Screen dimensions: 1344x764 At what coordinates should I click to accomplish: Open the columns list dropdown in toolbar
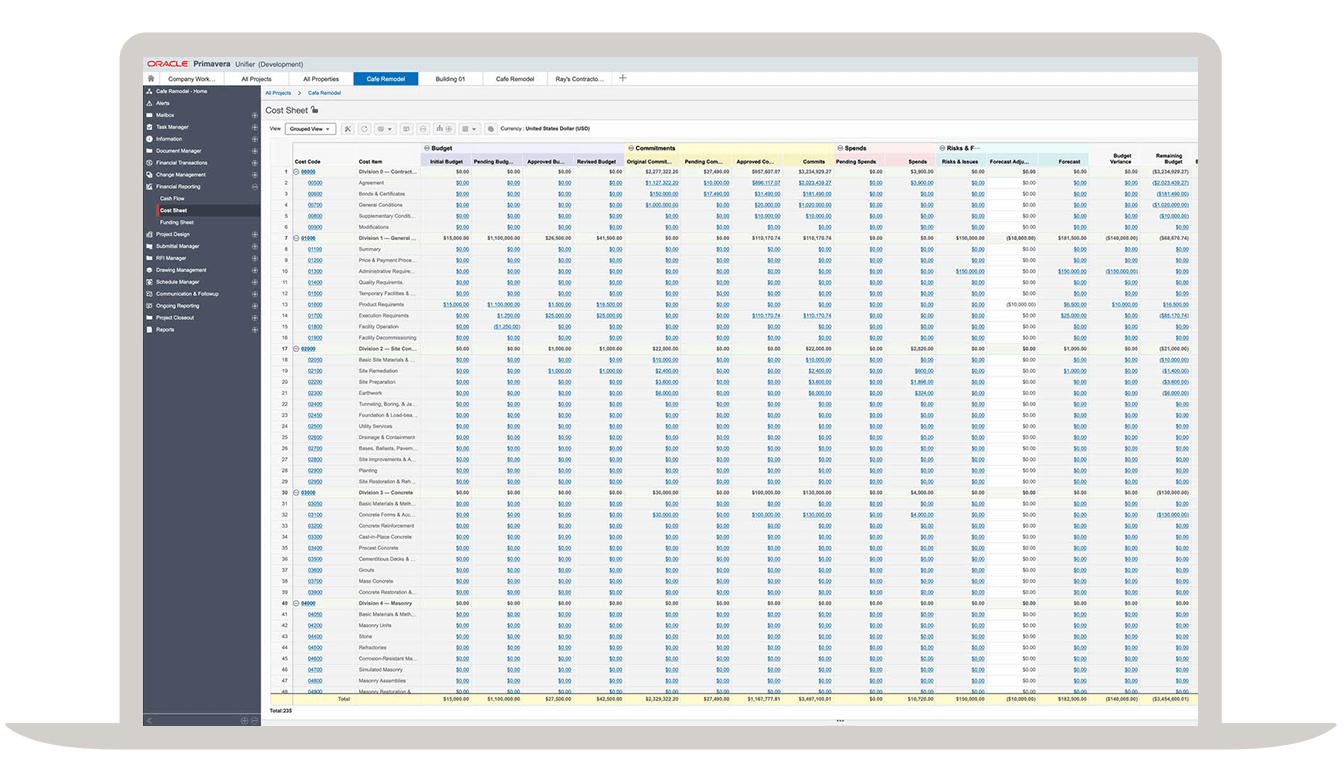[470, 129]
